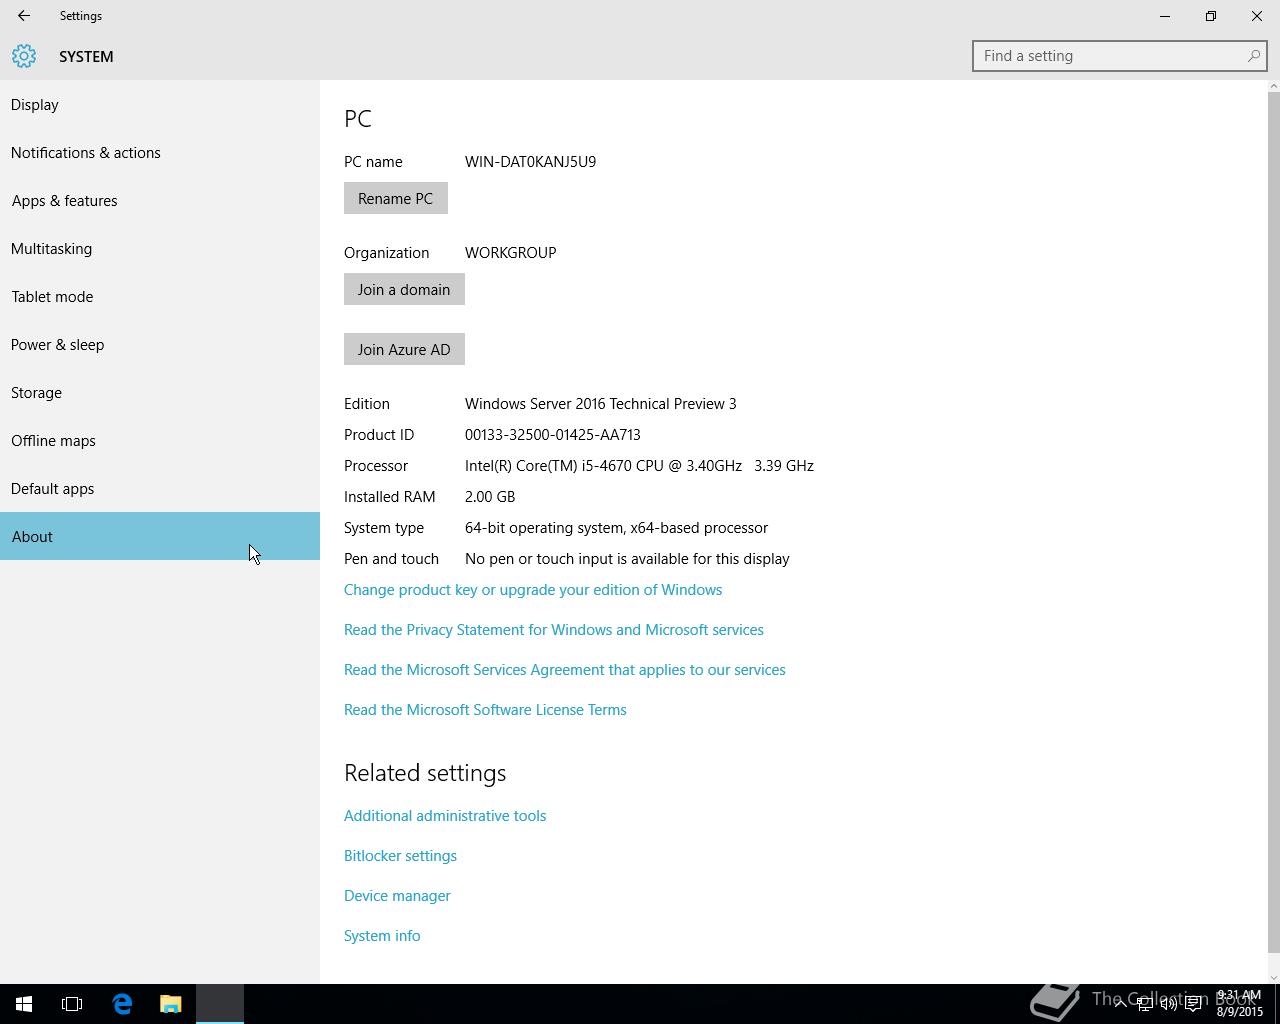
Task: Open Task View from the taskbar
Action: point(72,1004)
